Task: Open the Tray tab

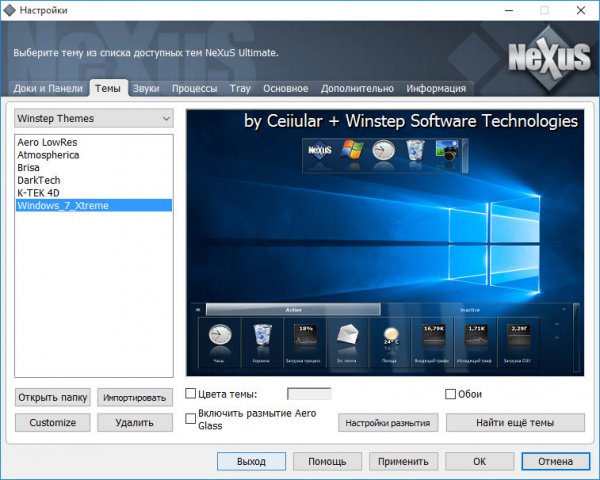Action: tap(240, 88)
